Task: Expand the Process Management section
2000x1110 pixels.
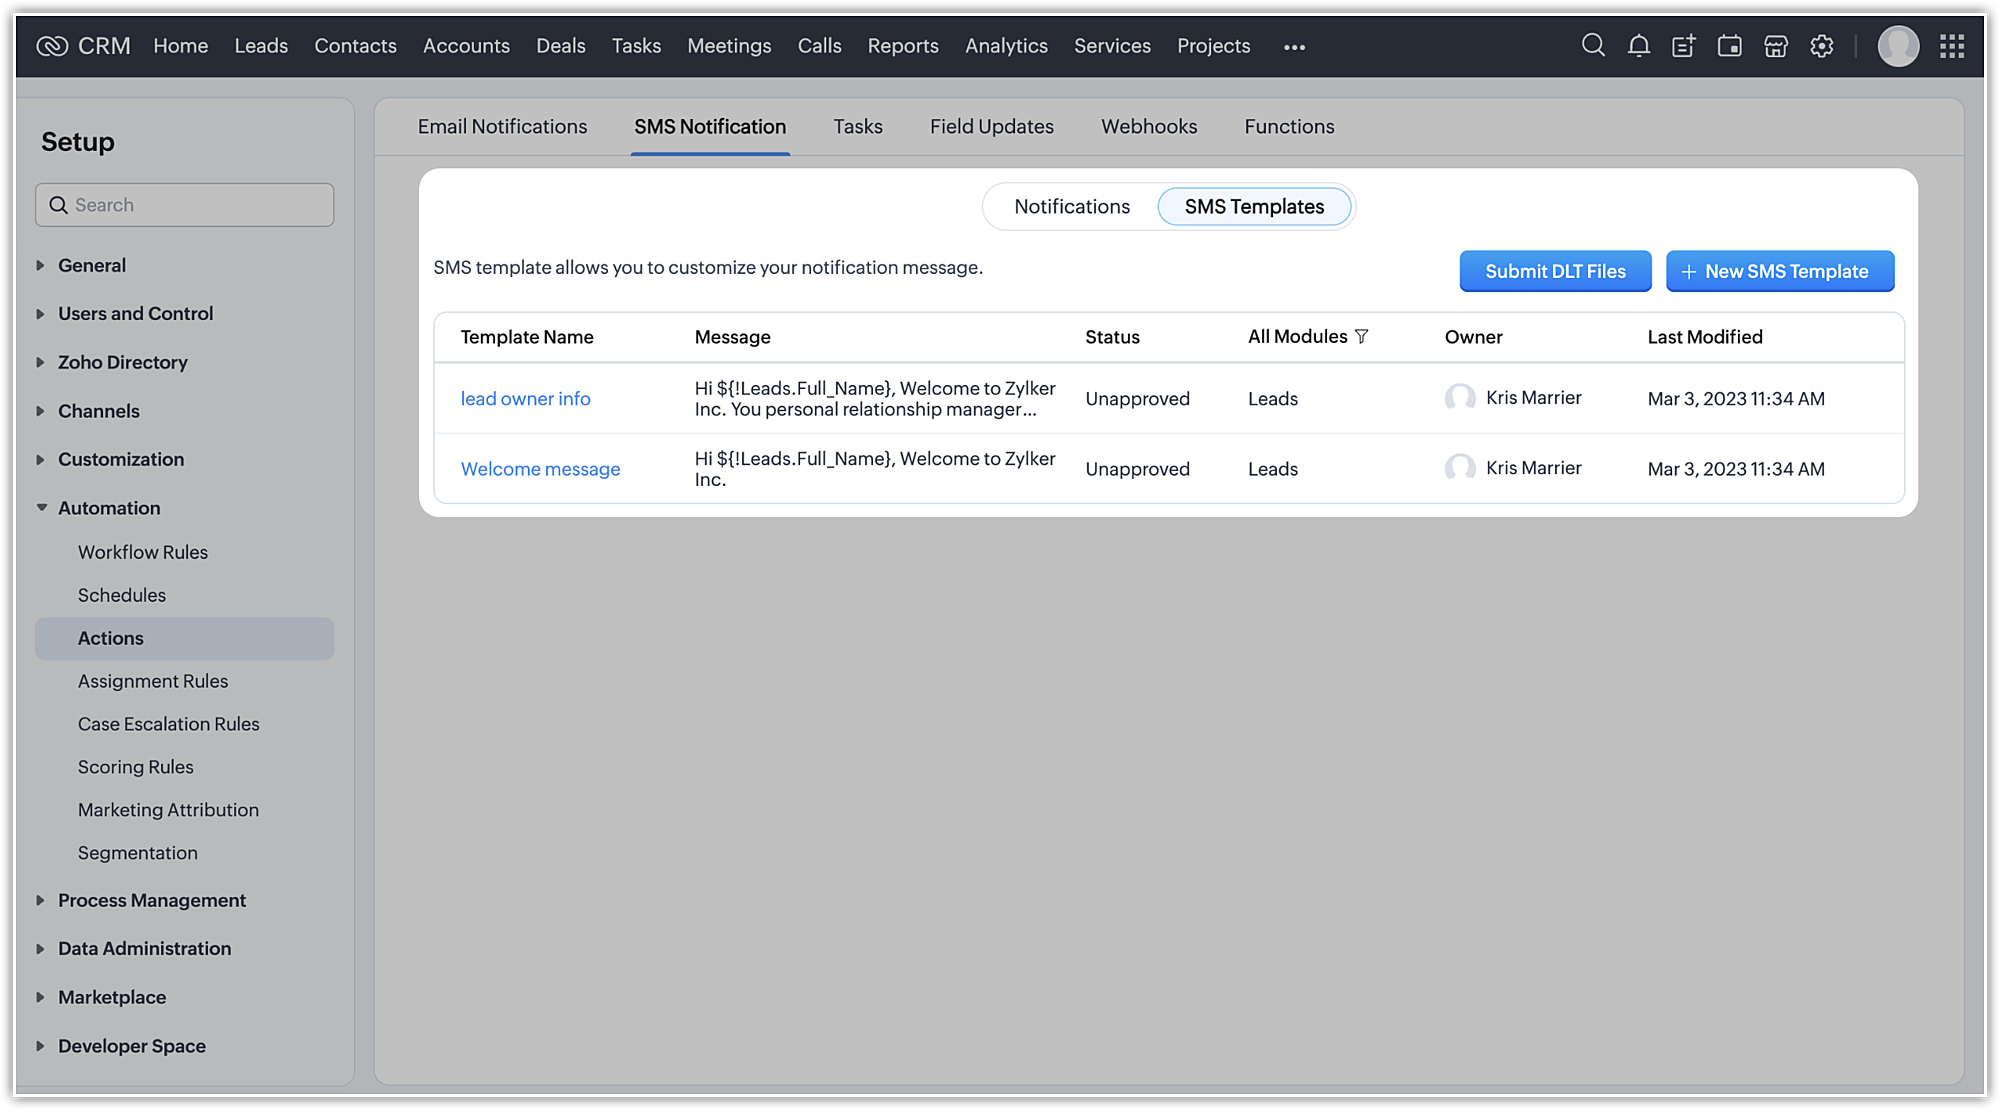Action: click(x=151, y=900)
